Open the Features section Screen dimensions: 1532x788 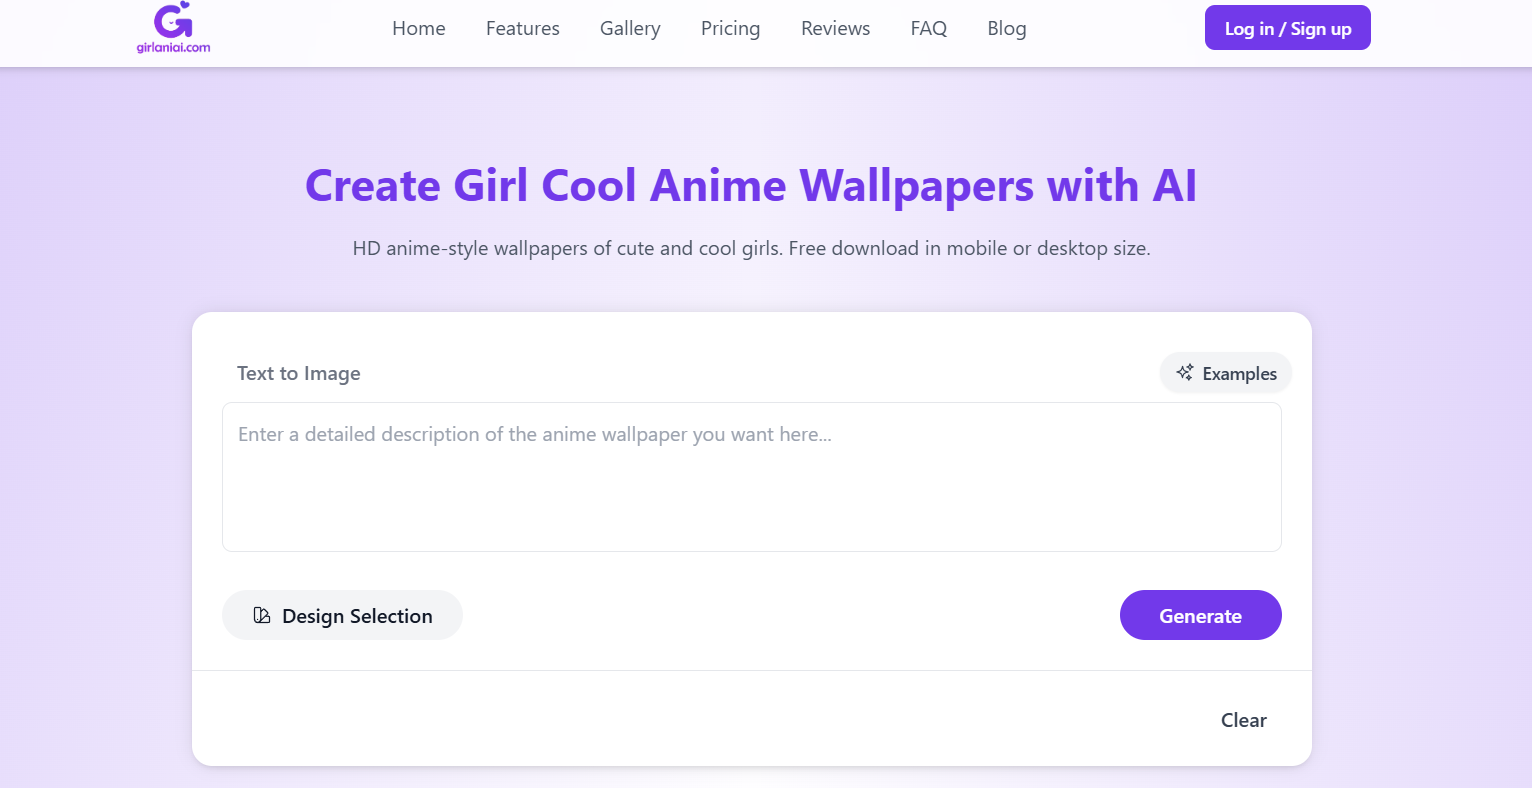tap(522, 29)
